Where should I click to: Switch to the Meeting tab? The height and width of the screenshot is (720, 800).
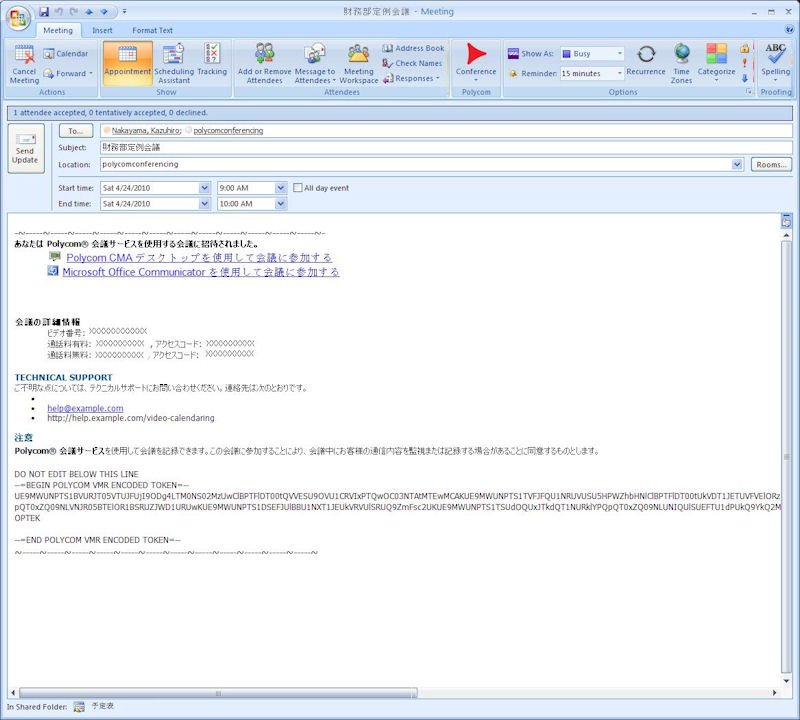click(58, 31)
